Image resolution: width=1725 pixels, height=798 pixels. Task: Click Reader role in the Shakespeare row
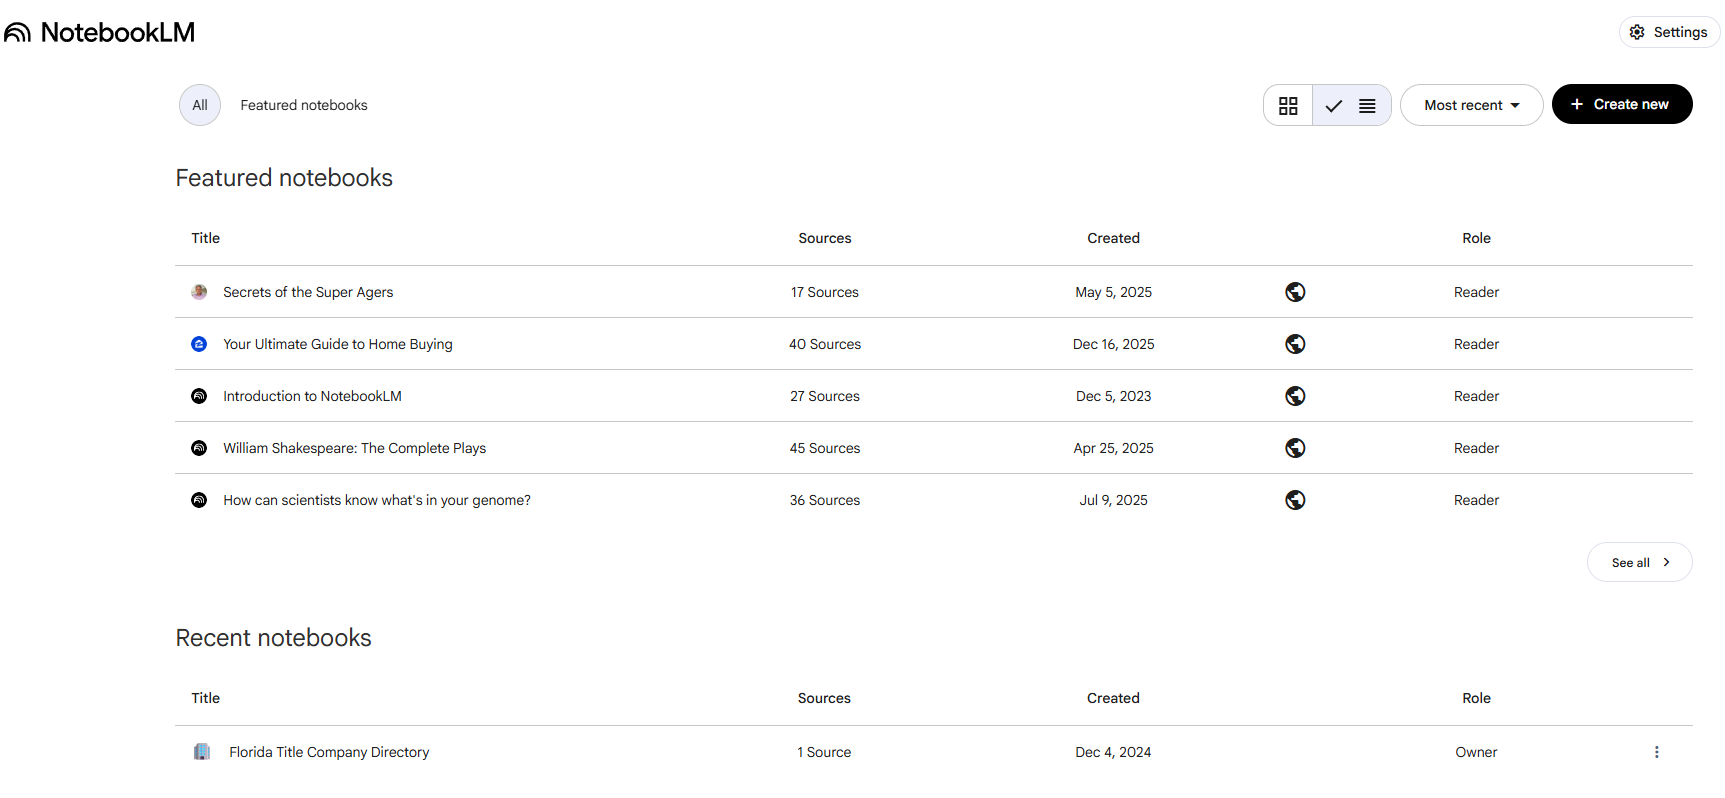pyautogui.click(x=1476, y=448)
